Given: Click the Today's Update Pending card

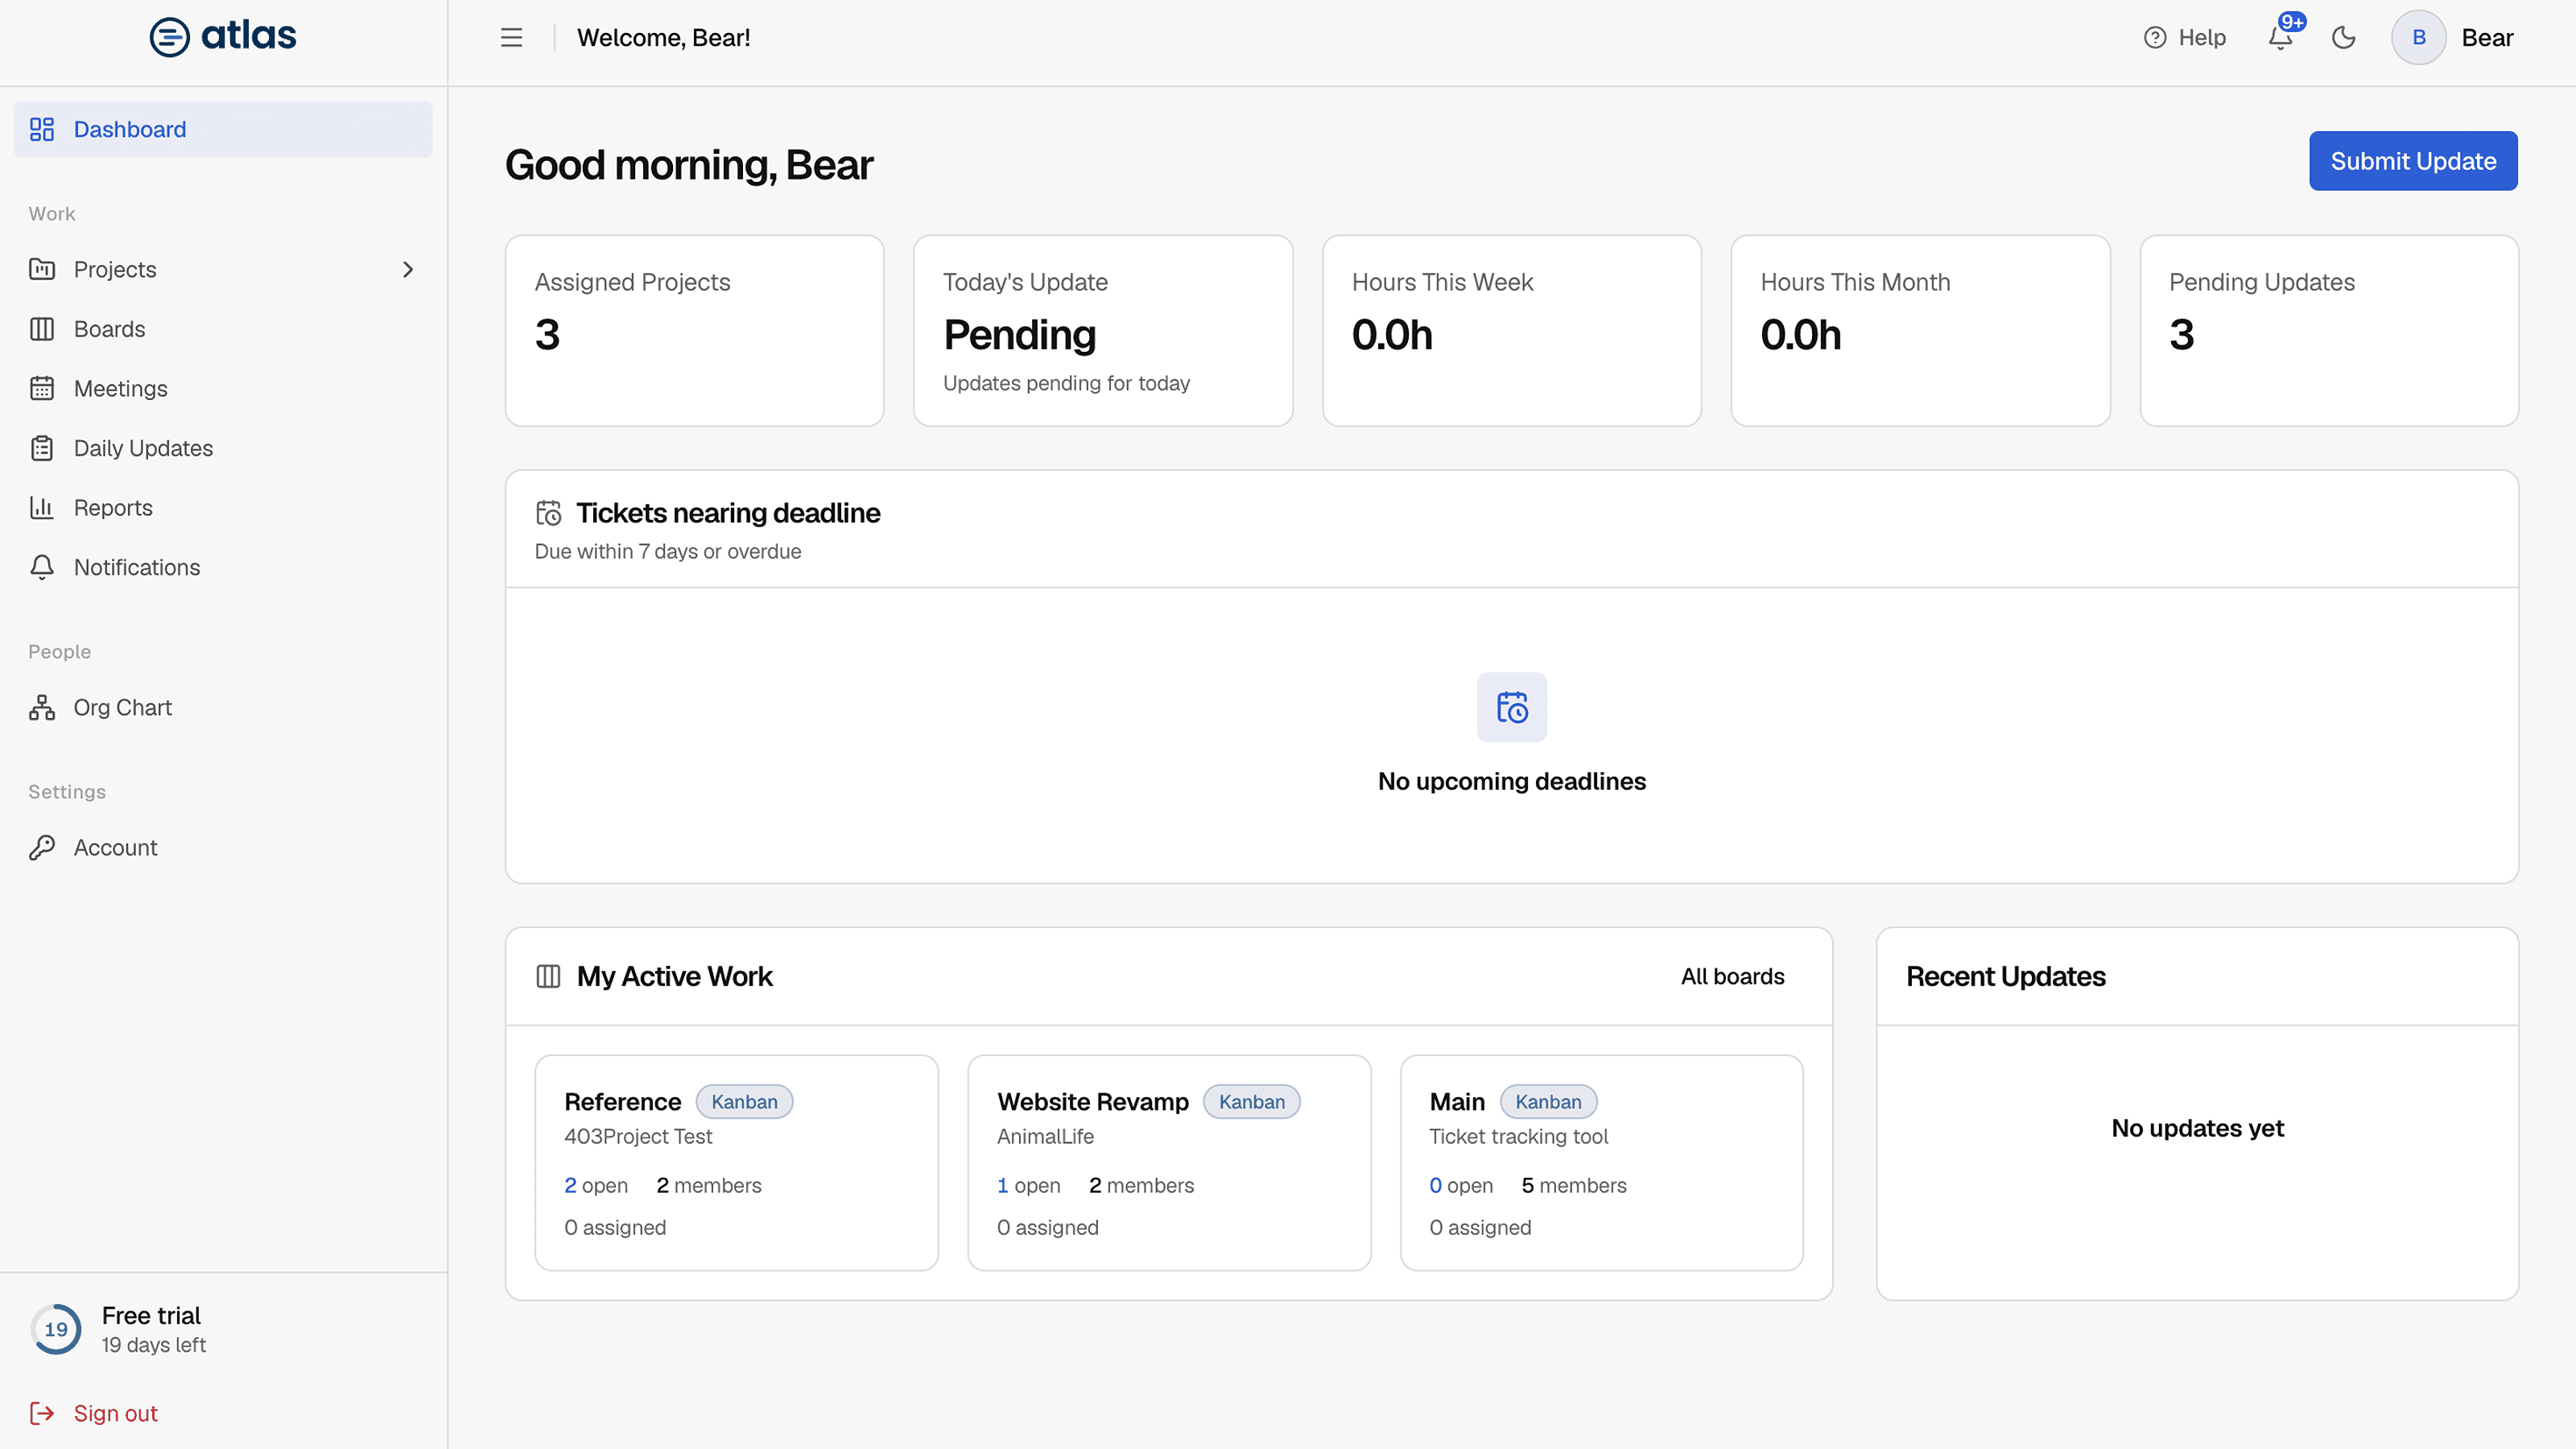Looking at the screenshot, I should [1103, 331].
